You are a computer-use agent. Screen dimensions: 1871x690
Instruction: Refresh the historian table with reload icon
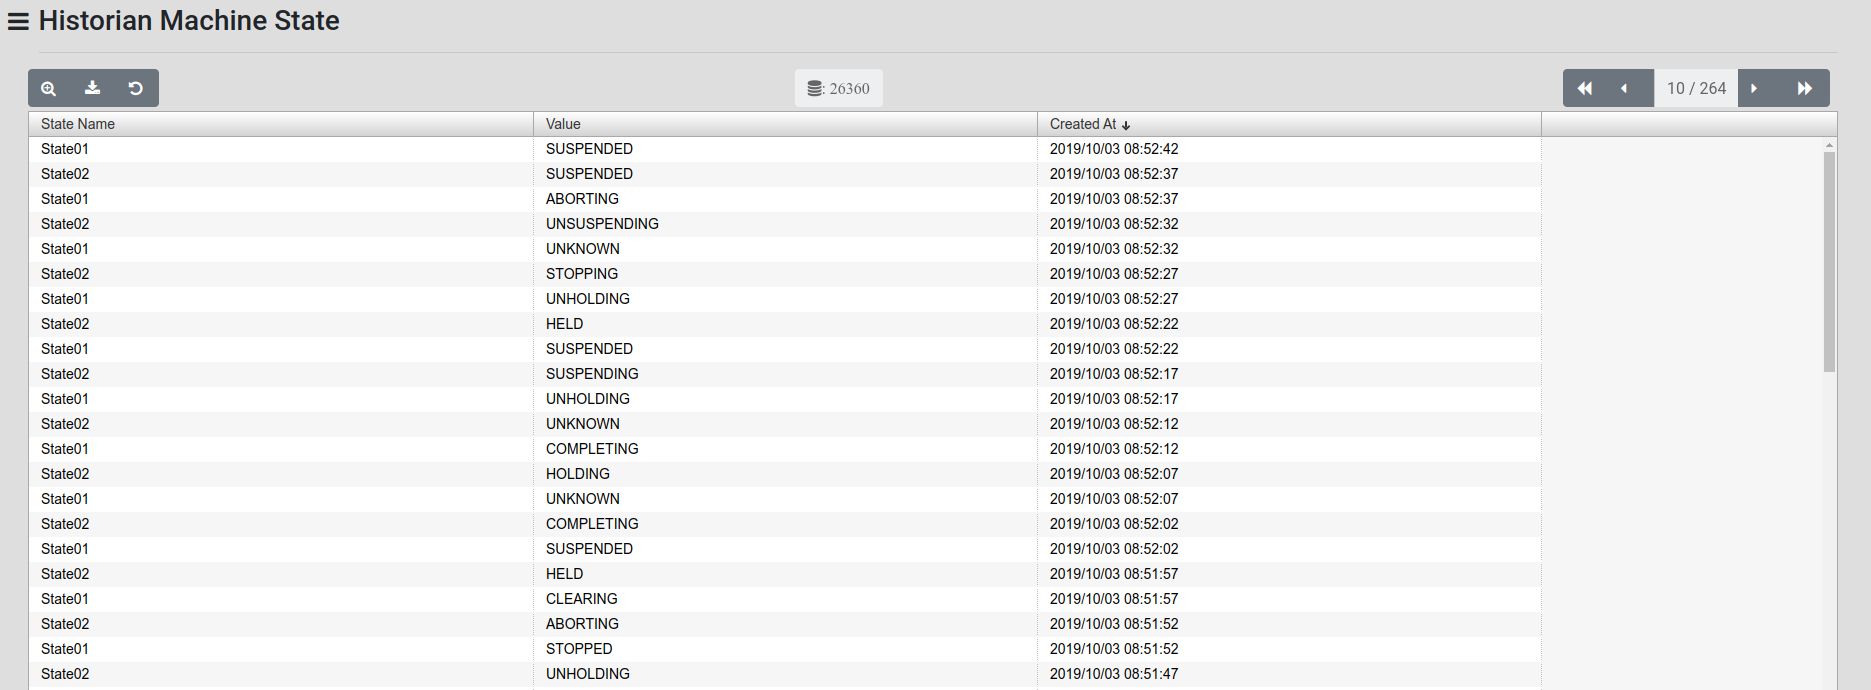[x=136, y=88]
